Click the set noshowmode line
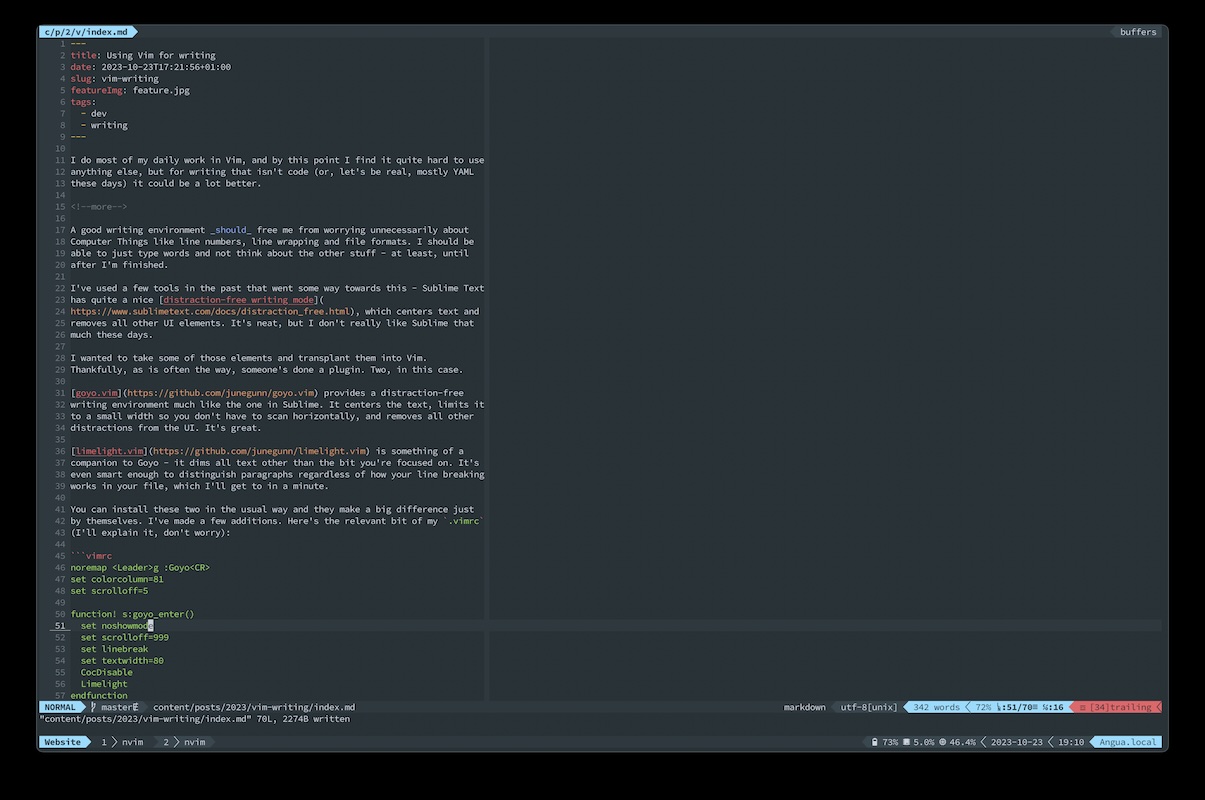 [117, 625]
